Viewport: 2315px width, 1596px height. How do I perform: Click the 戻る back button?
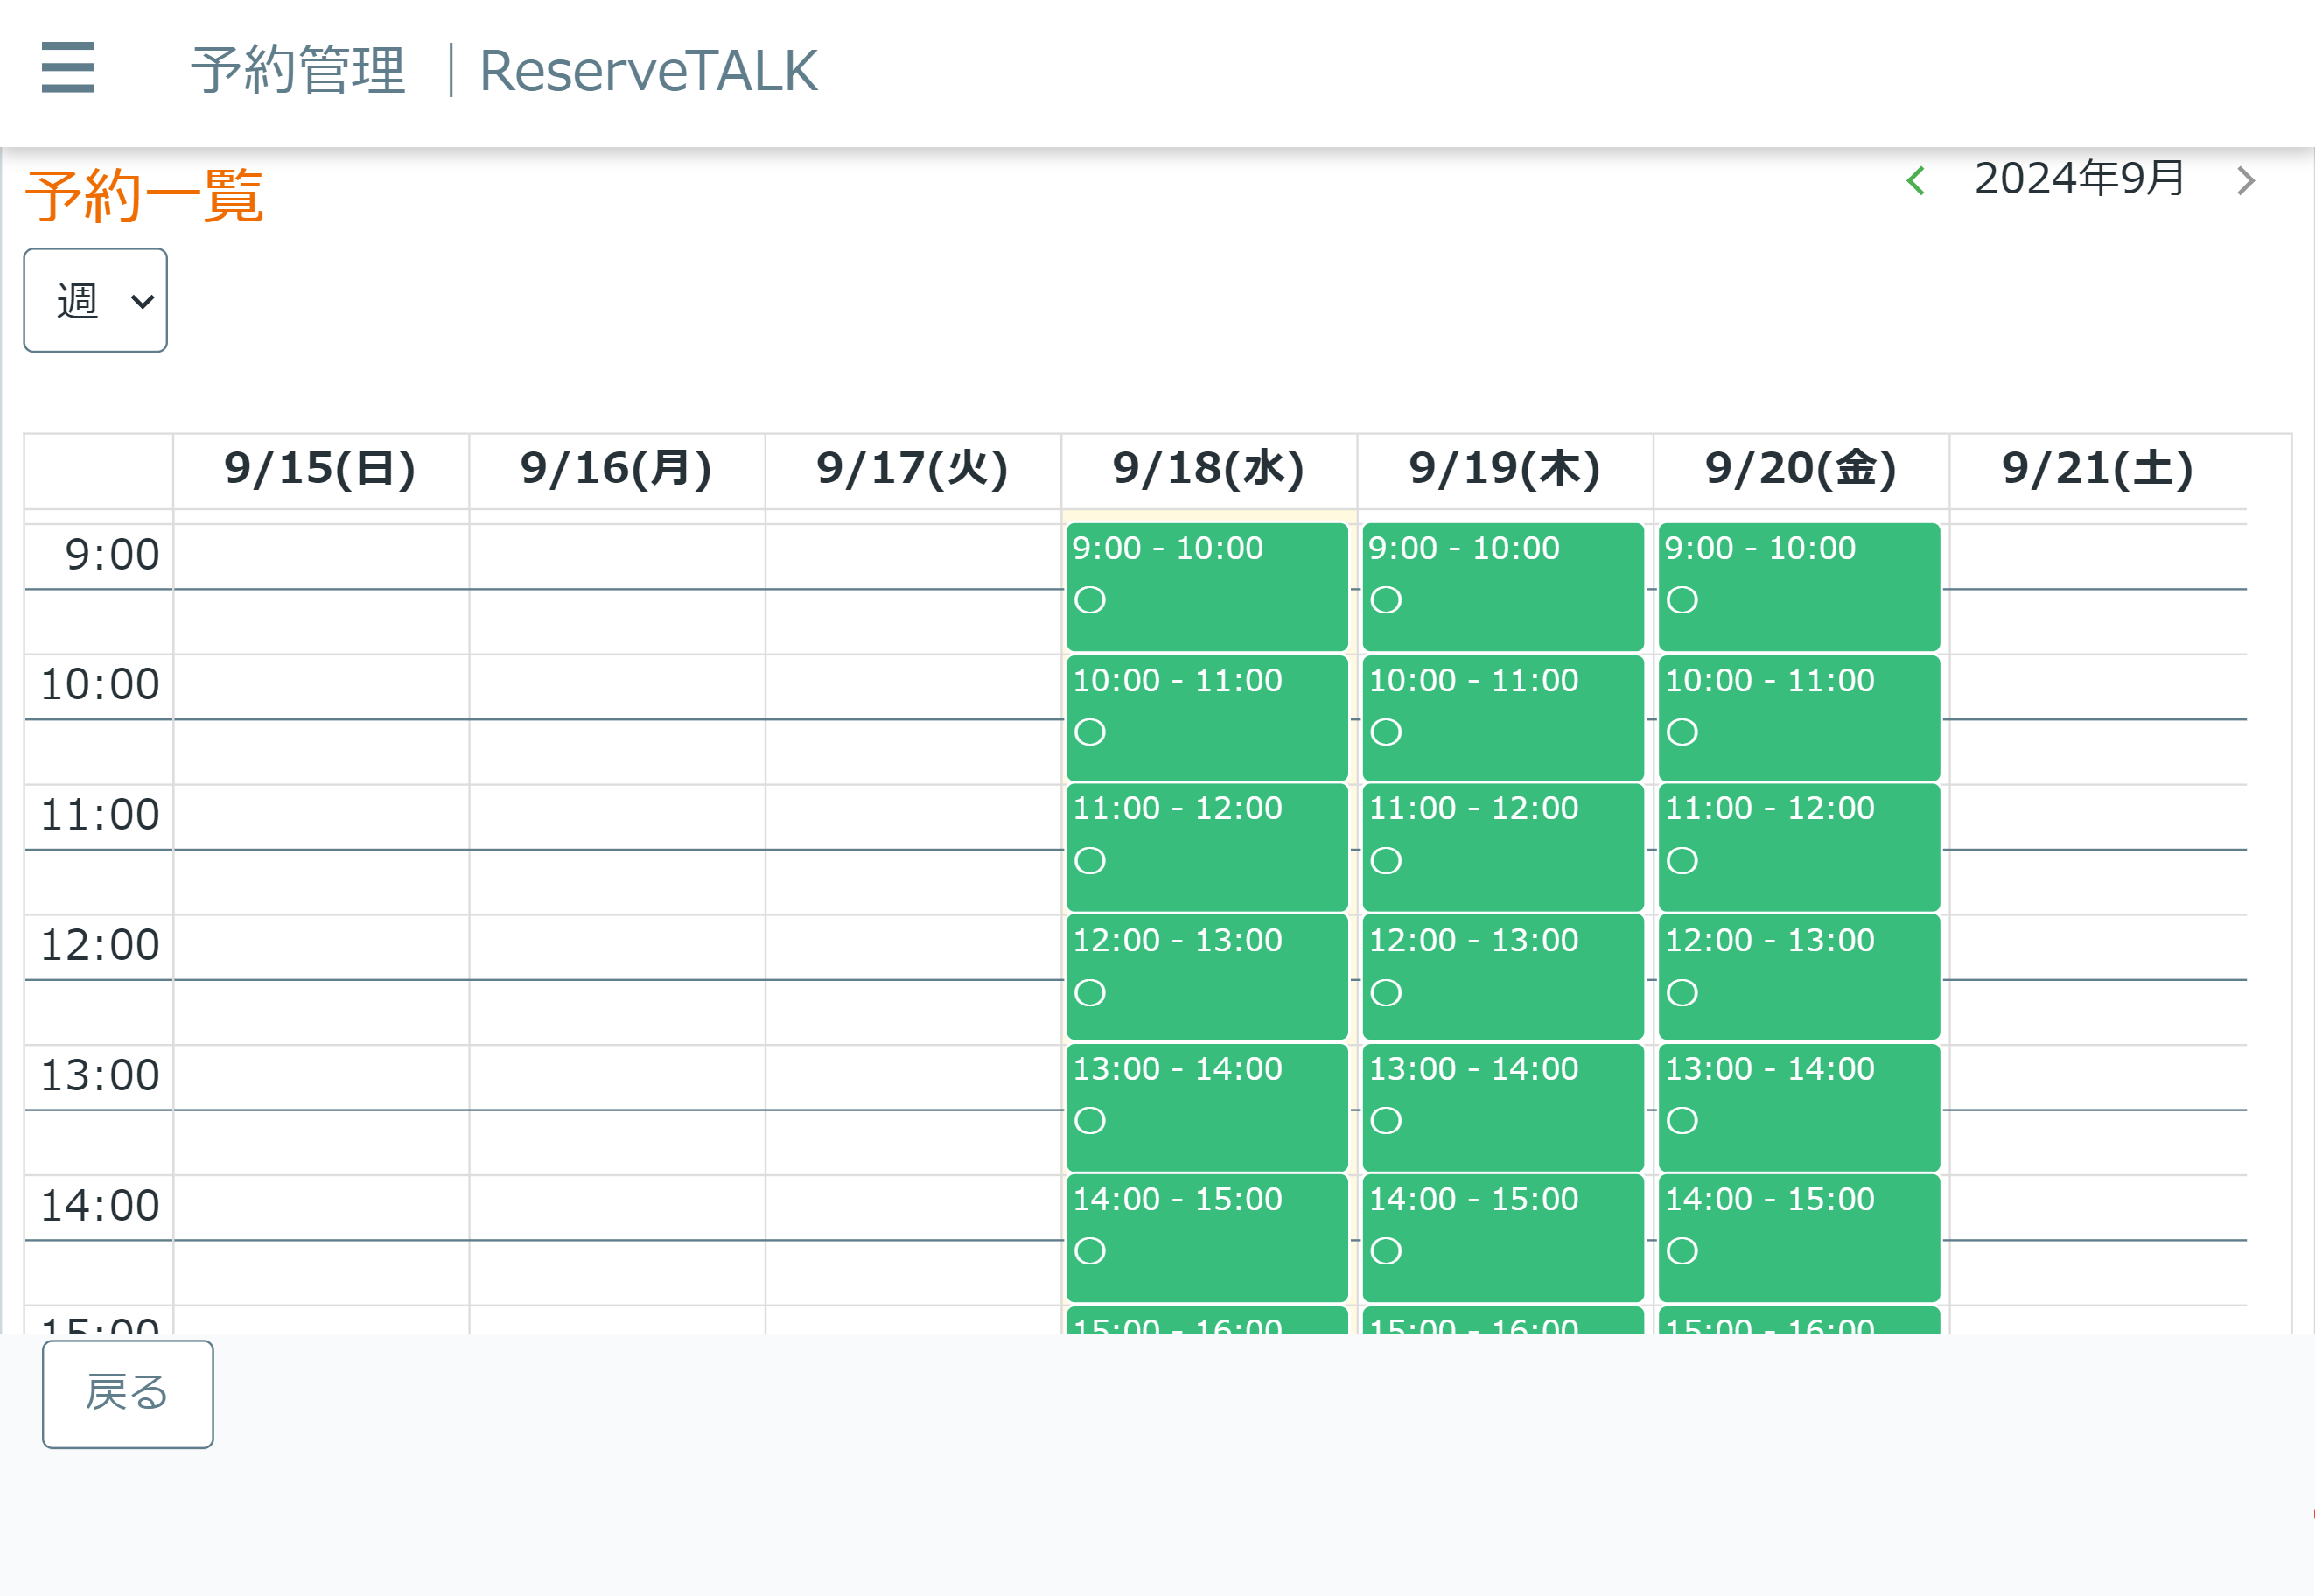[x=128, y=1393]
